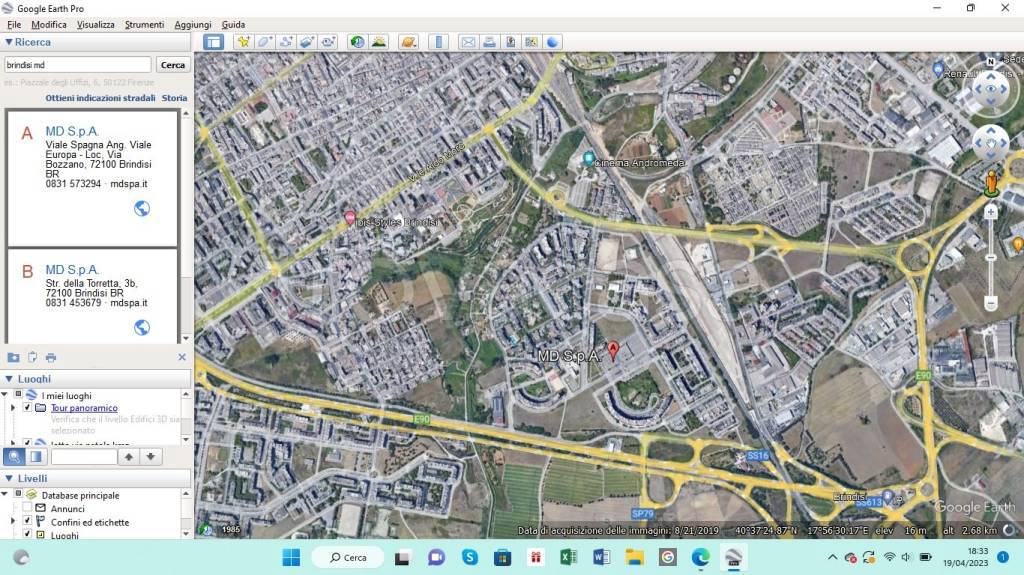The width and height of the screenshot is (1024, 575).
Task: Click the Email envelope toolbar icon
Action: 468,42
